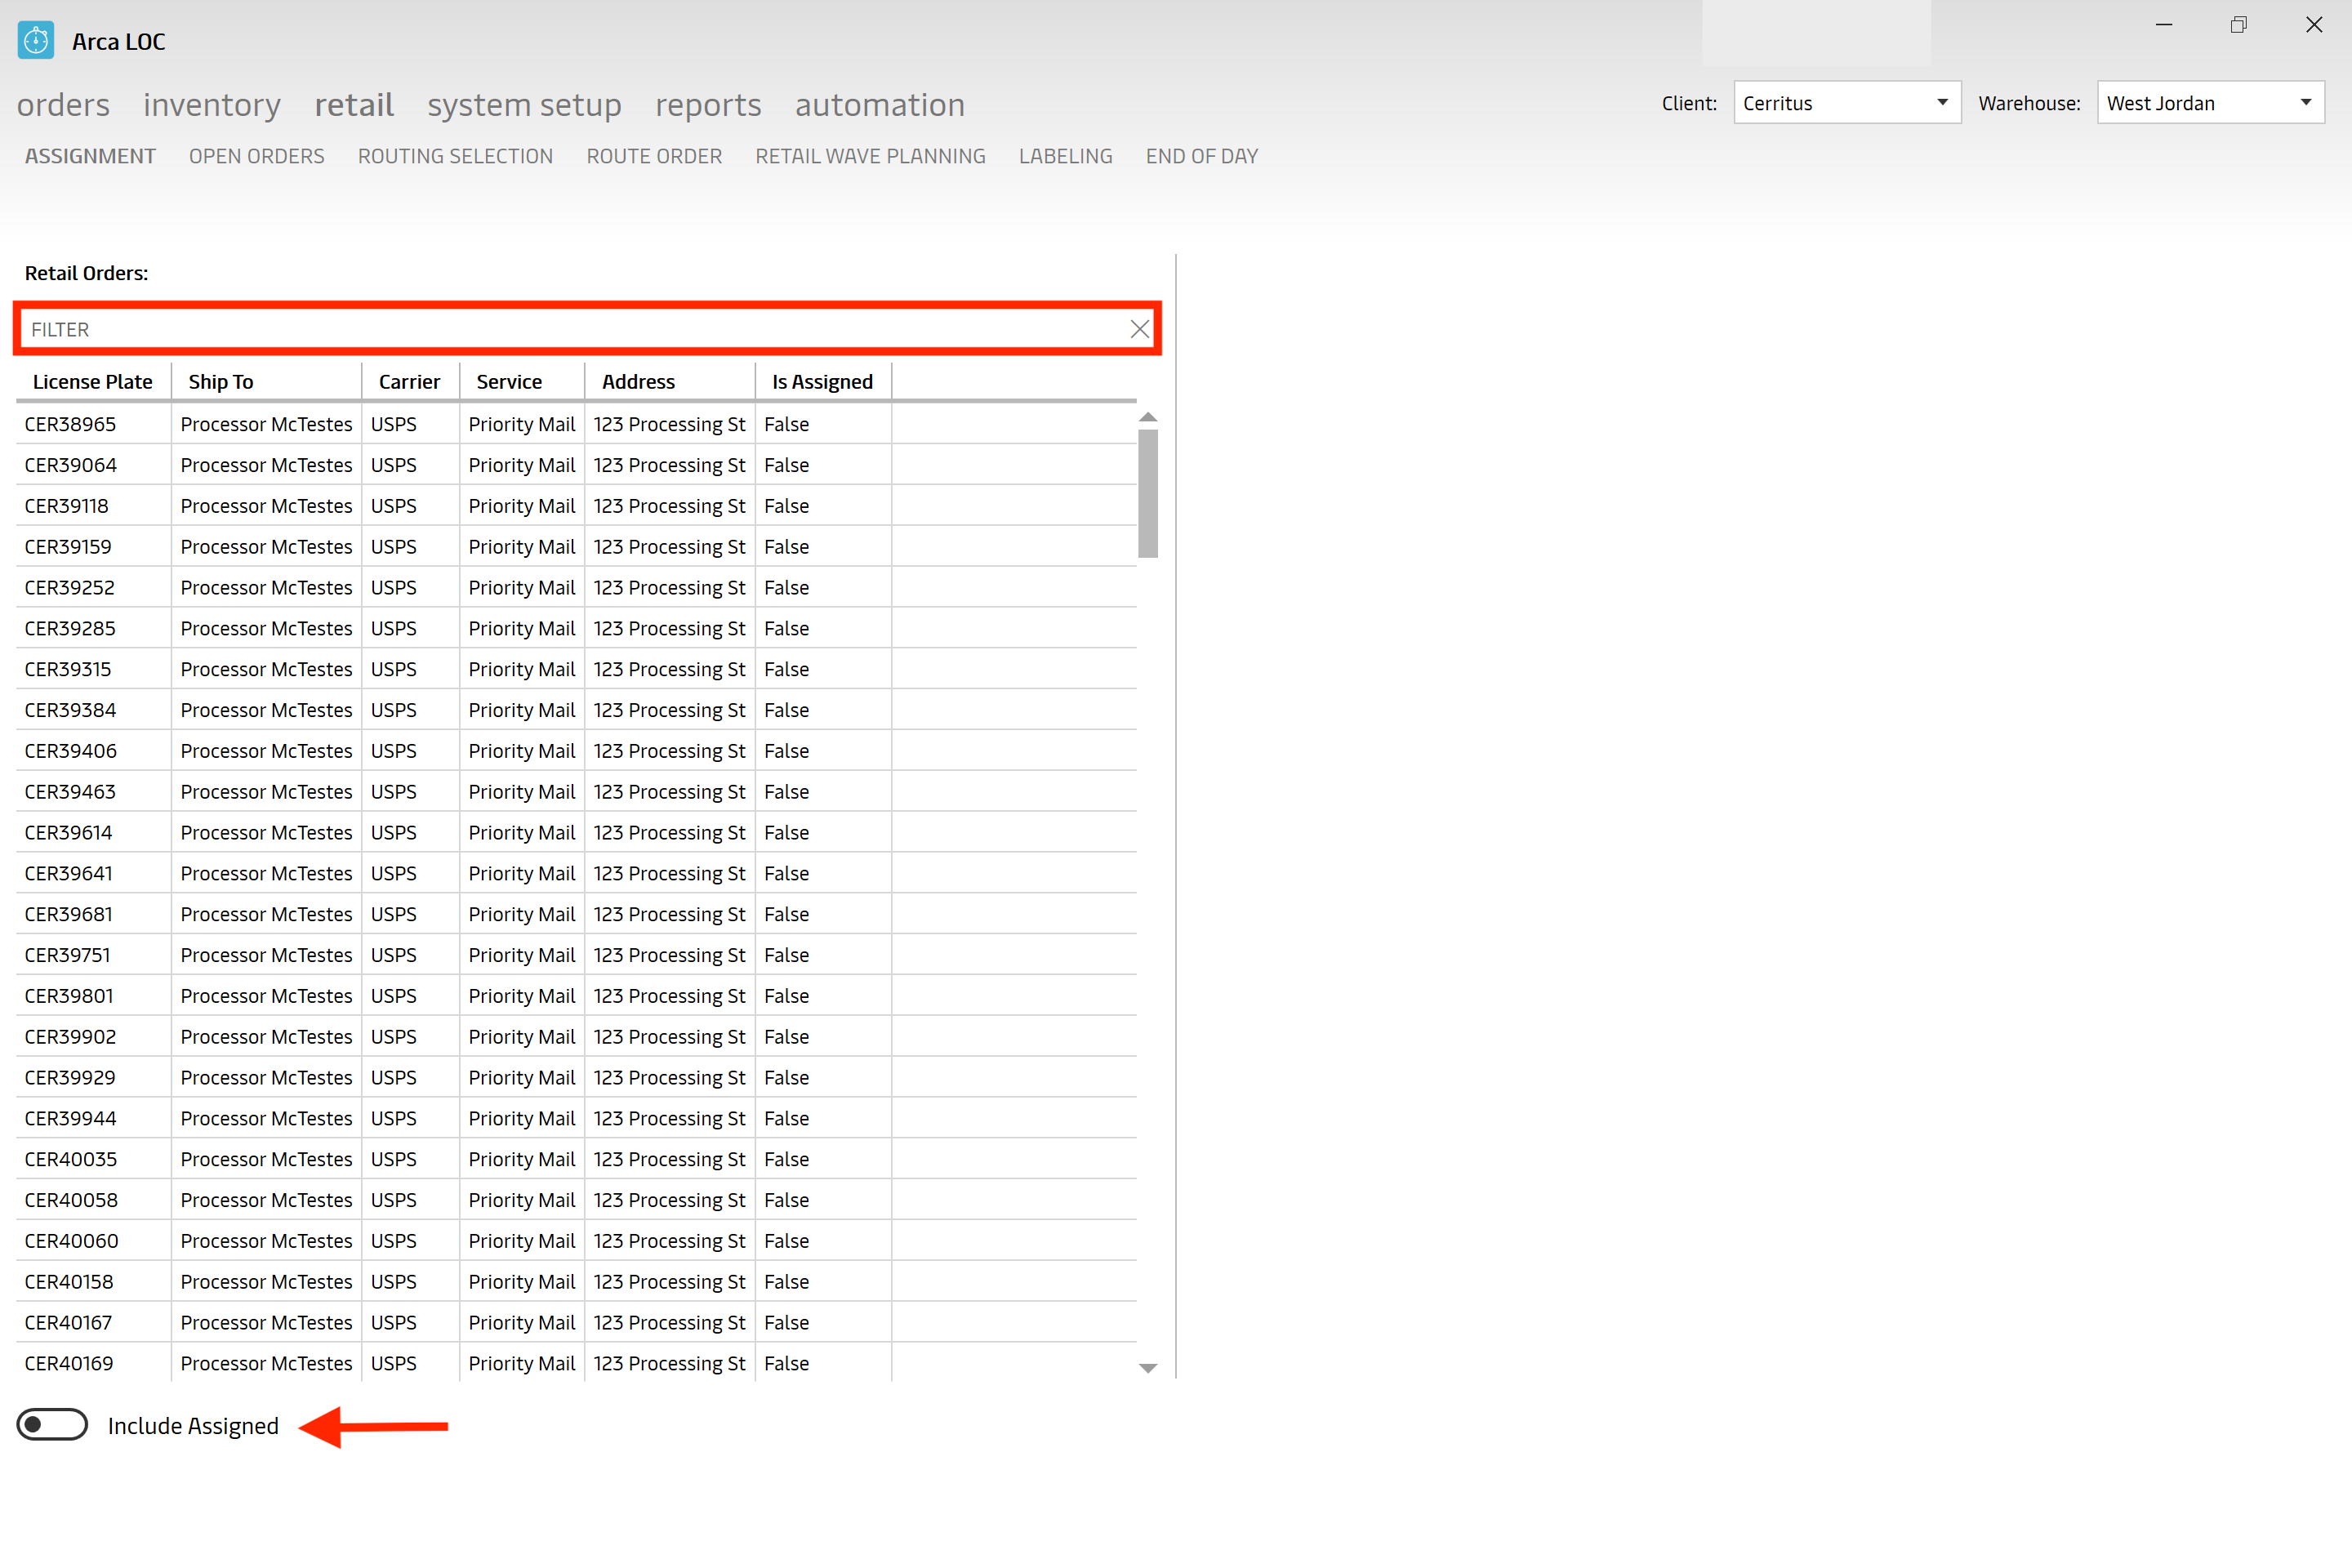Image resolution: width=2352 pixels, height=1568 pixels.
Task: Click the LABELING tab
Action: [x=1064, y=156]
